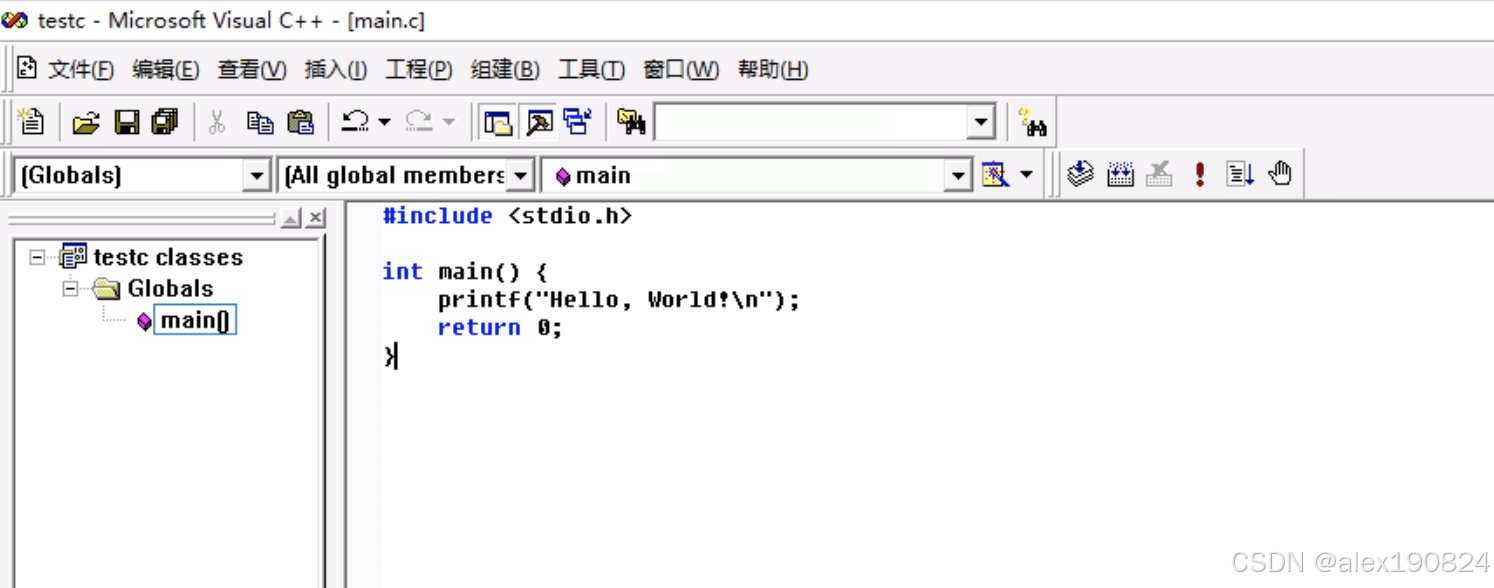Screen dimensions: 1494x588
Task: Close the workspace panel with X button
Action: pos(316,218)
